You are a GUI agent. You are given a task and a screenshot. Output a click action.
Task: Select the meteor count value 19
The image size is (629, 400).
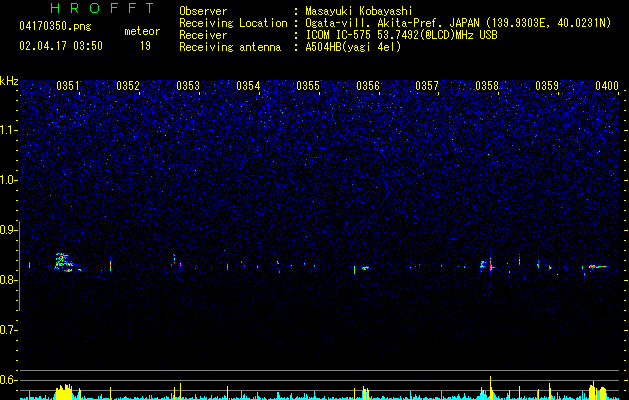click(145, 46)
